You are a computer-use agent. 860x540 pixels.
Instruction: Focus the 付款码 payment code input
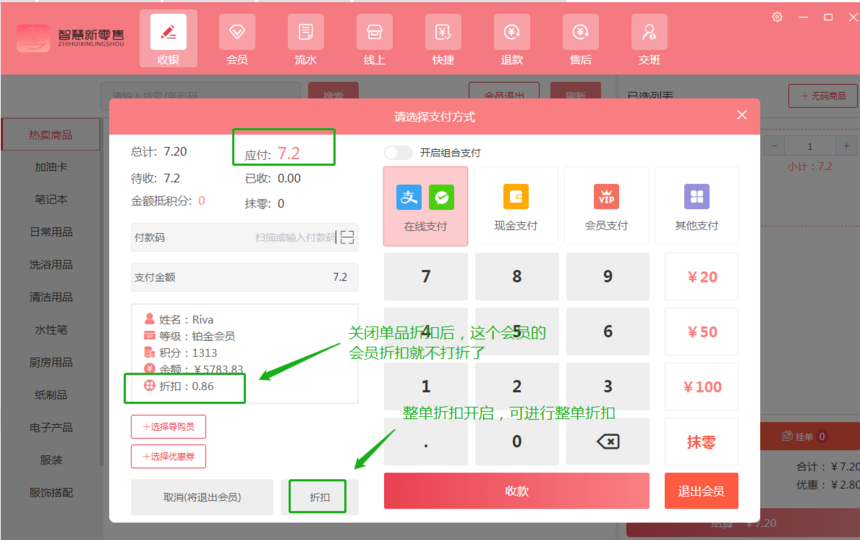pyautogui.click(x=245, y=237)
